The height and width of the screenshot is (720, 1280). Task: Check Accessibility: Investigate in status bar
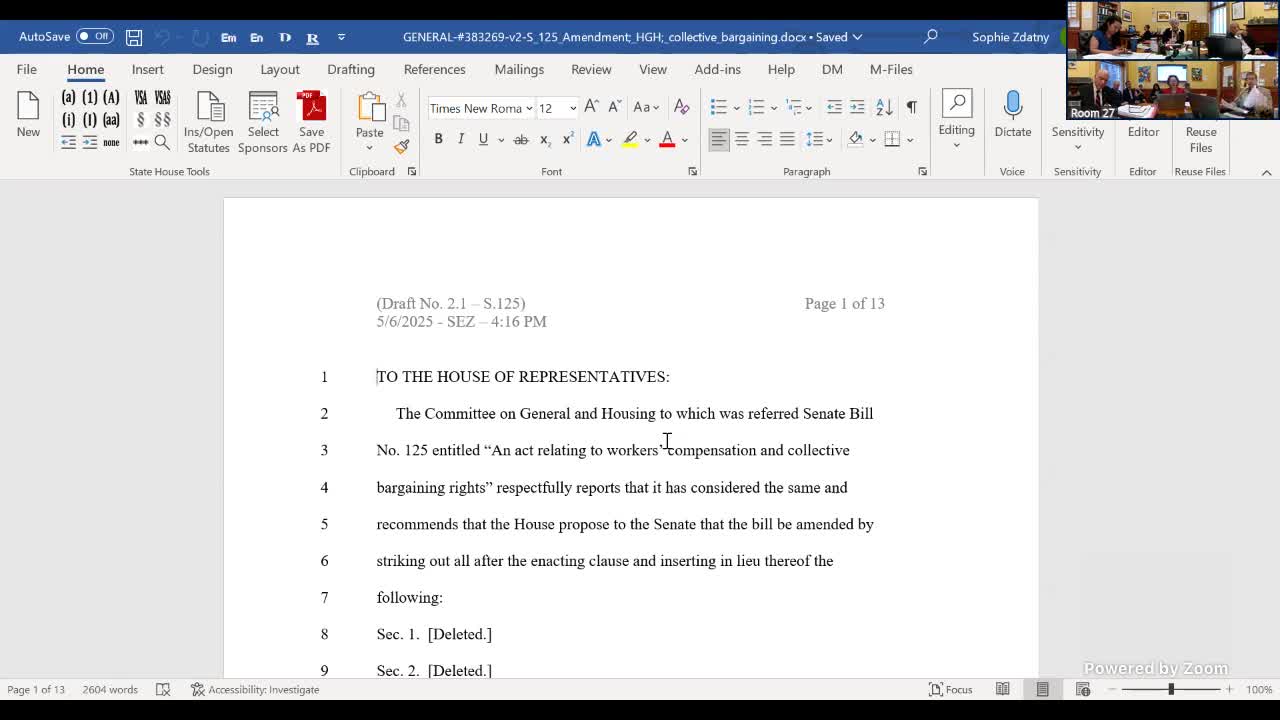[x=255, y=689]
